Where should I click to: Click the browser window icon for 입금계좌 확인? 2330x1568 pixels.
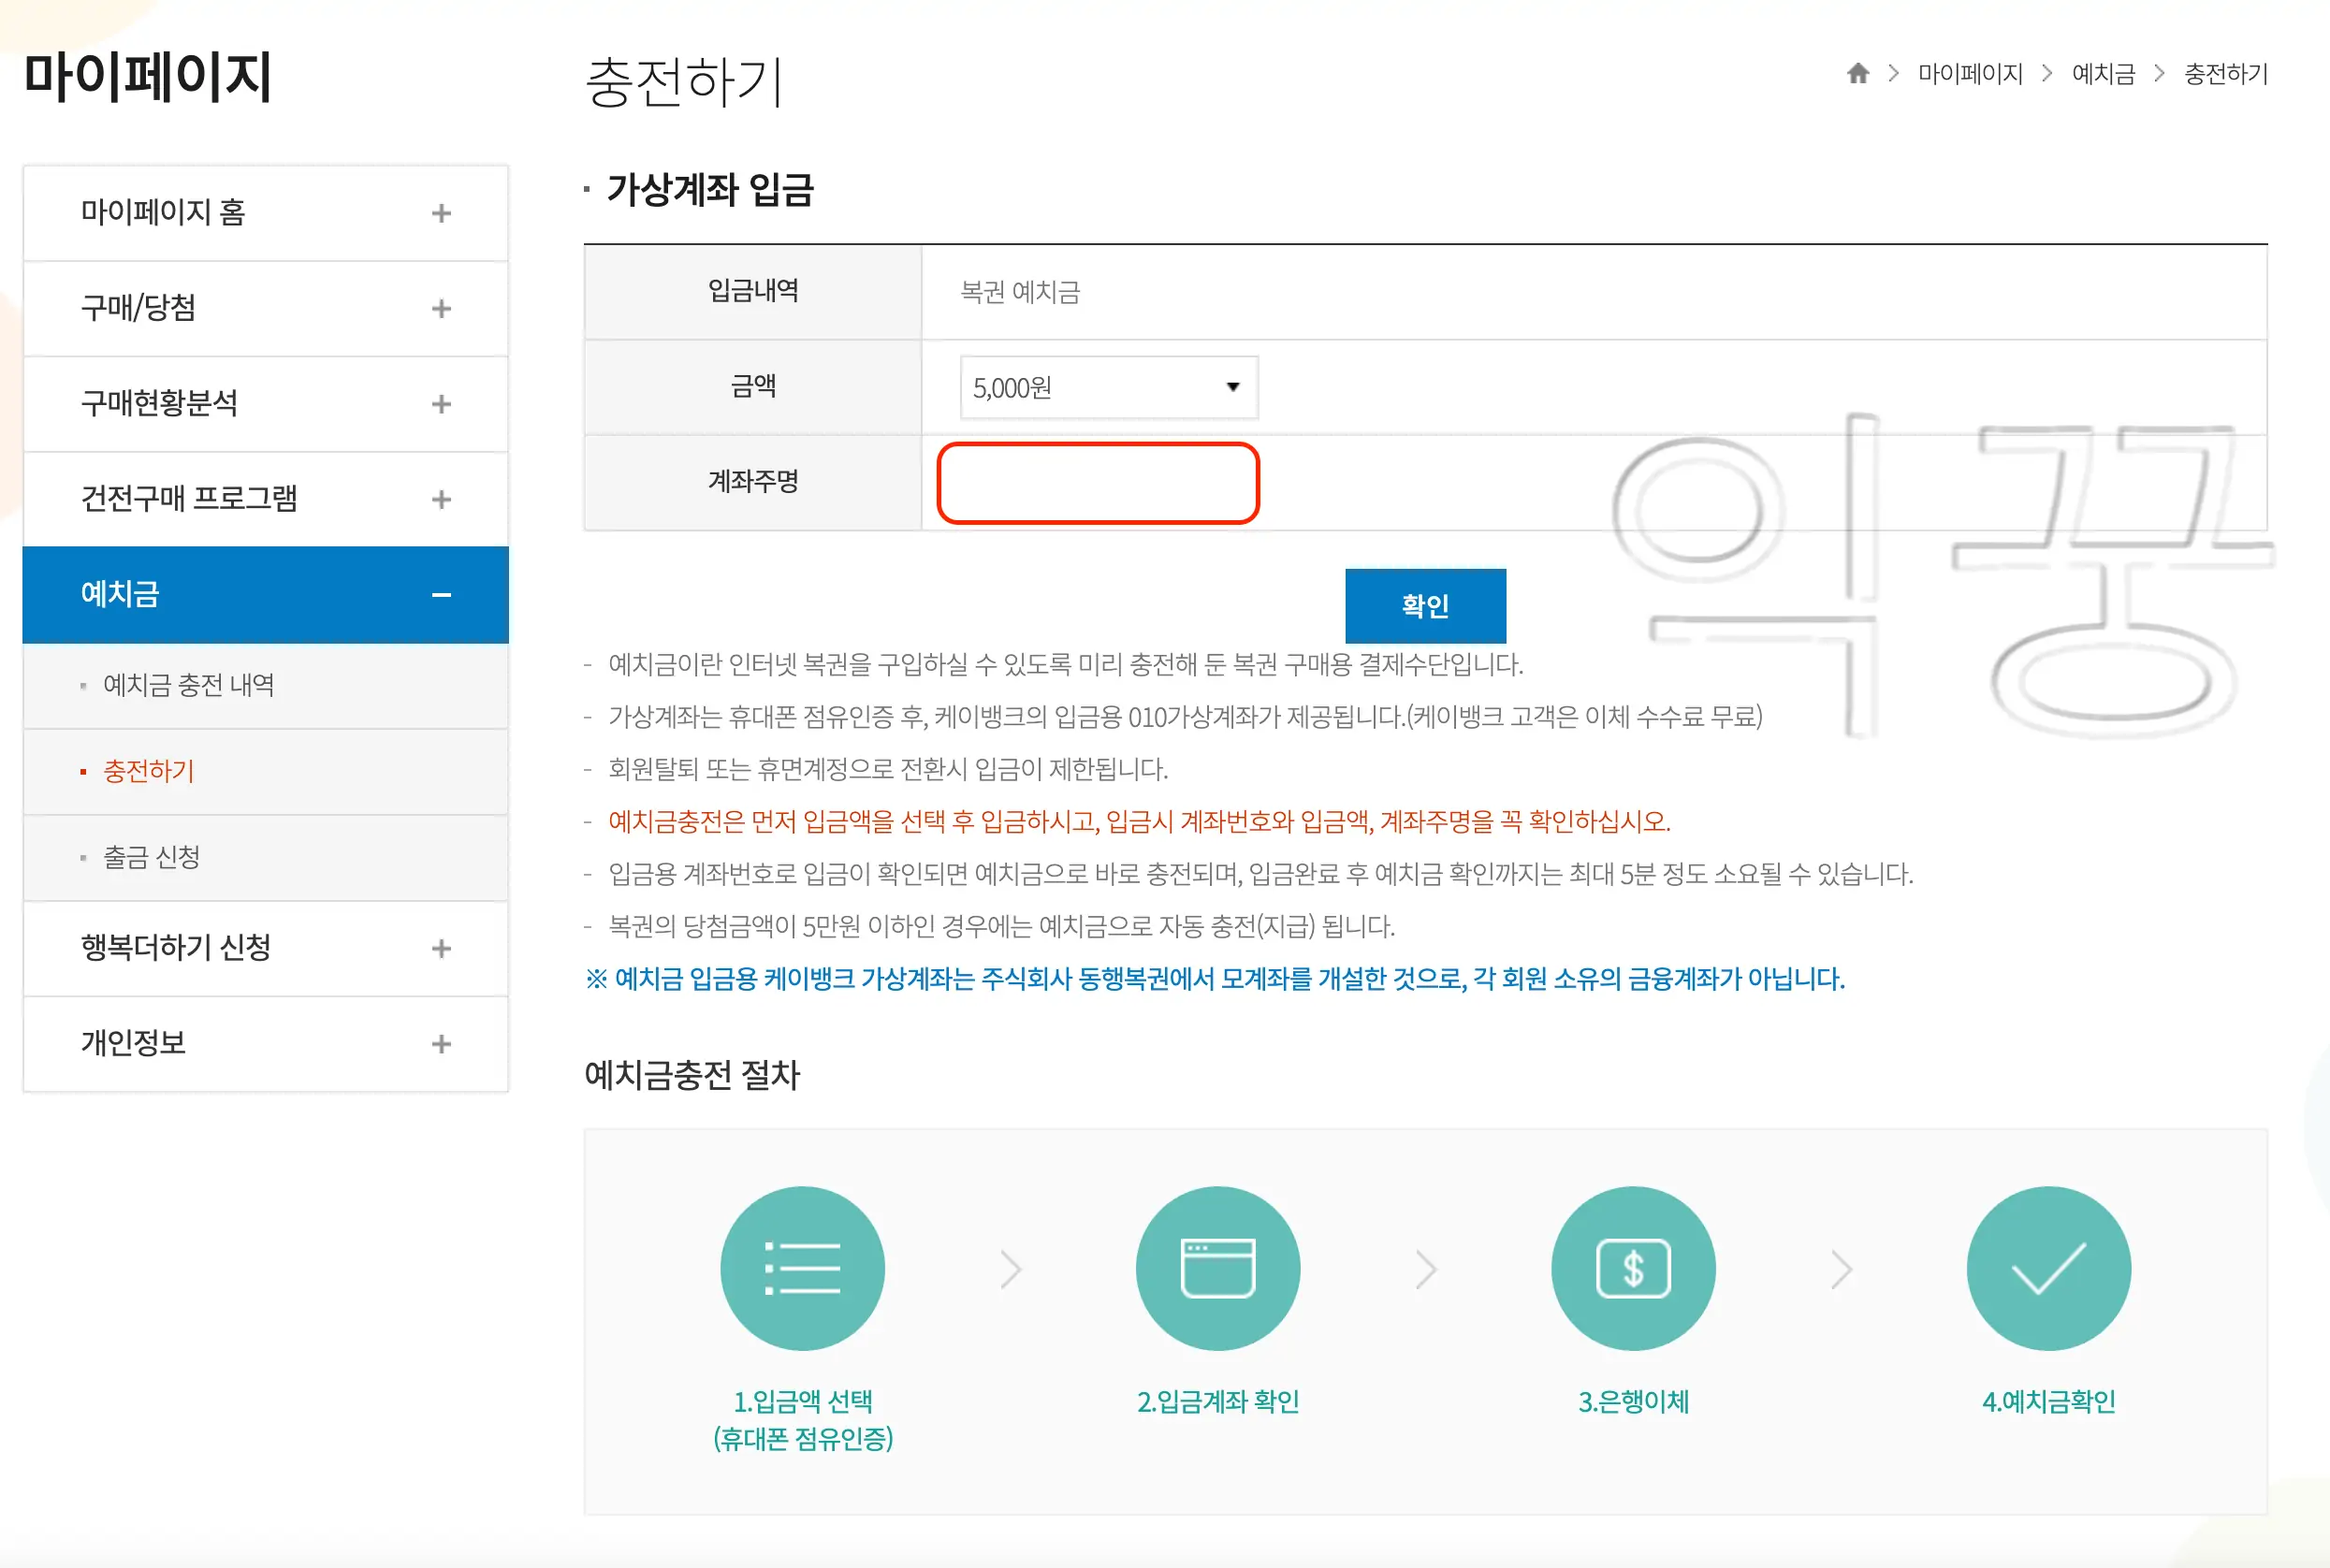click(1218, 1267)
